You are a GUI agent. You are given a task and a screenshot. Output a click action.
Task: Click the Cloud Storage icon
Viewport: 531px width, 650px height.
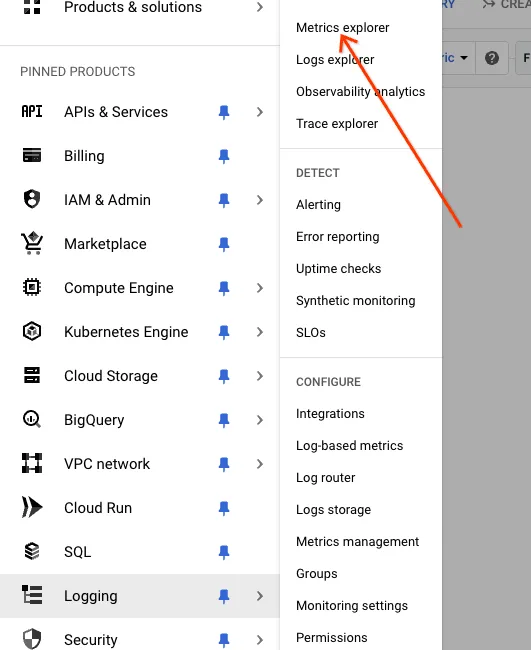click(32, 375)
